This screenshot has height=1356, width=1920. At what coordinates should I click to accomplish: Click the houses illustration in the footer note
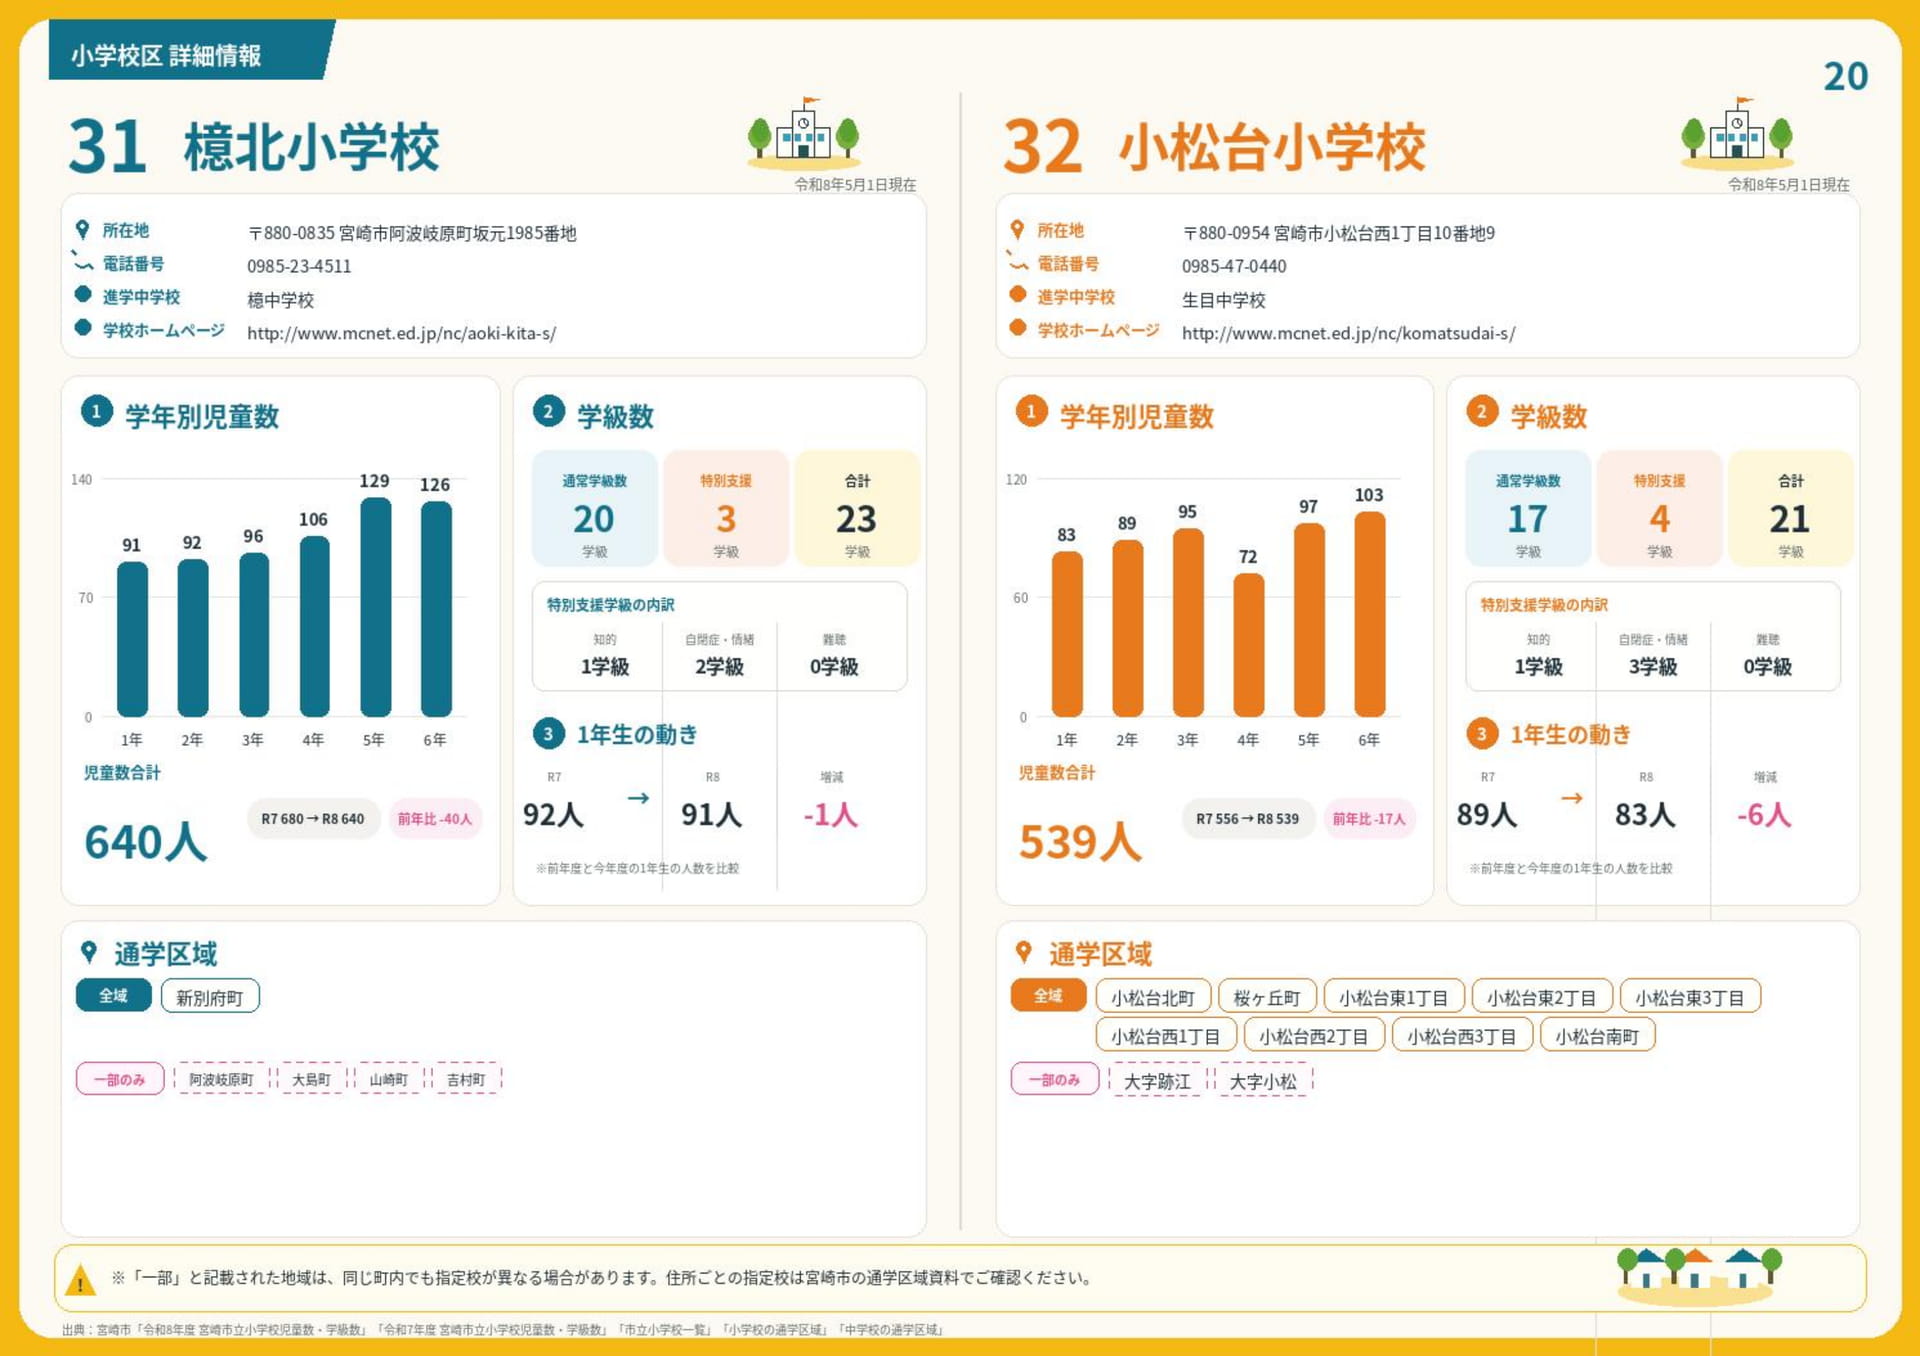[1699, 1276]
